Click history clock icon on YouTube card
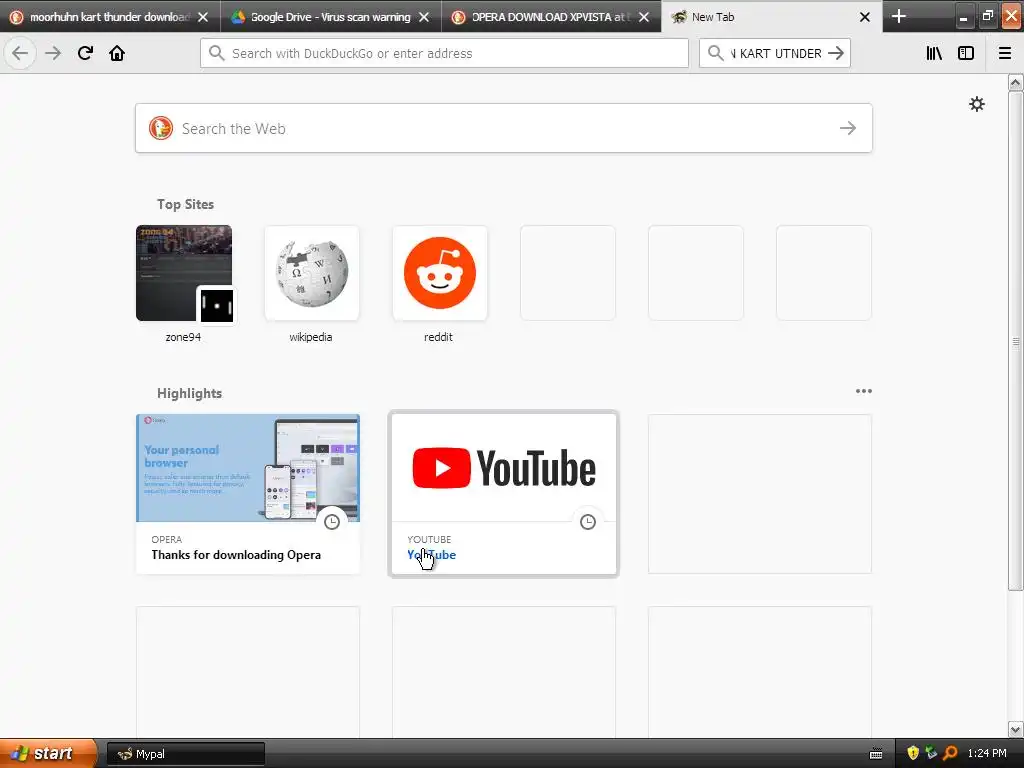Image resolution: width=1024 pixels, height=768 pixels. pos(588,522)
